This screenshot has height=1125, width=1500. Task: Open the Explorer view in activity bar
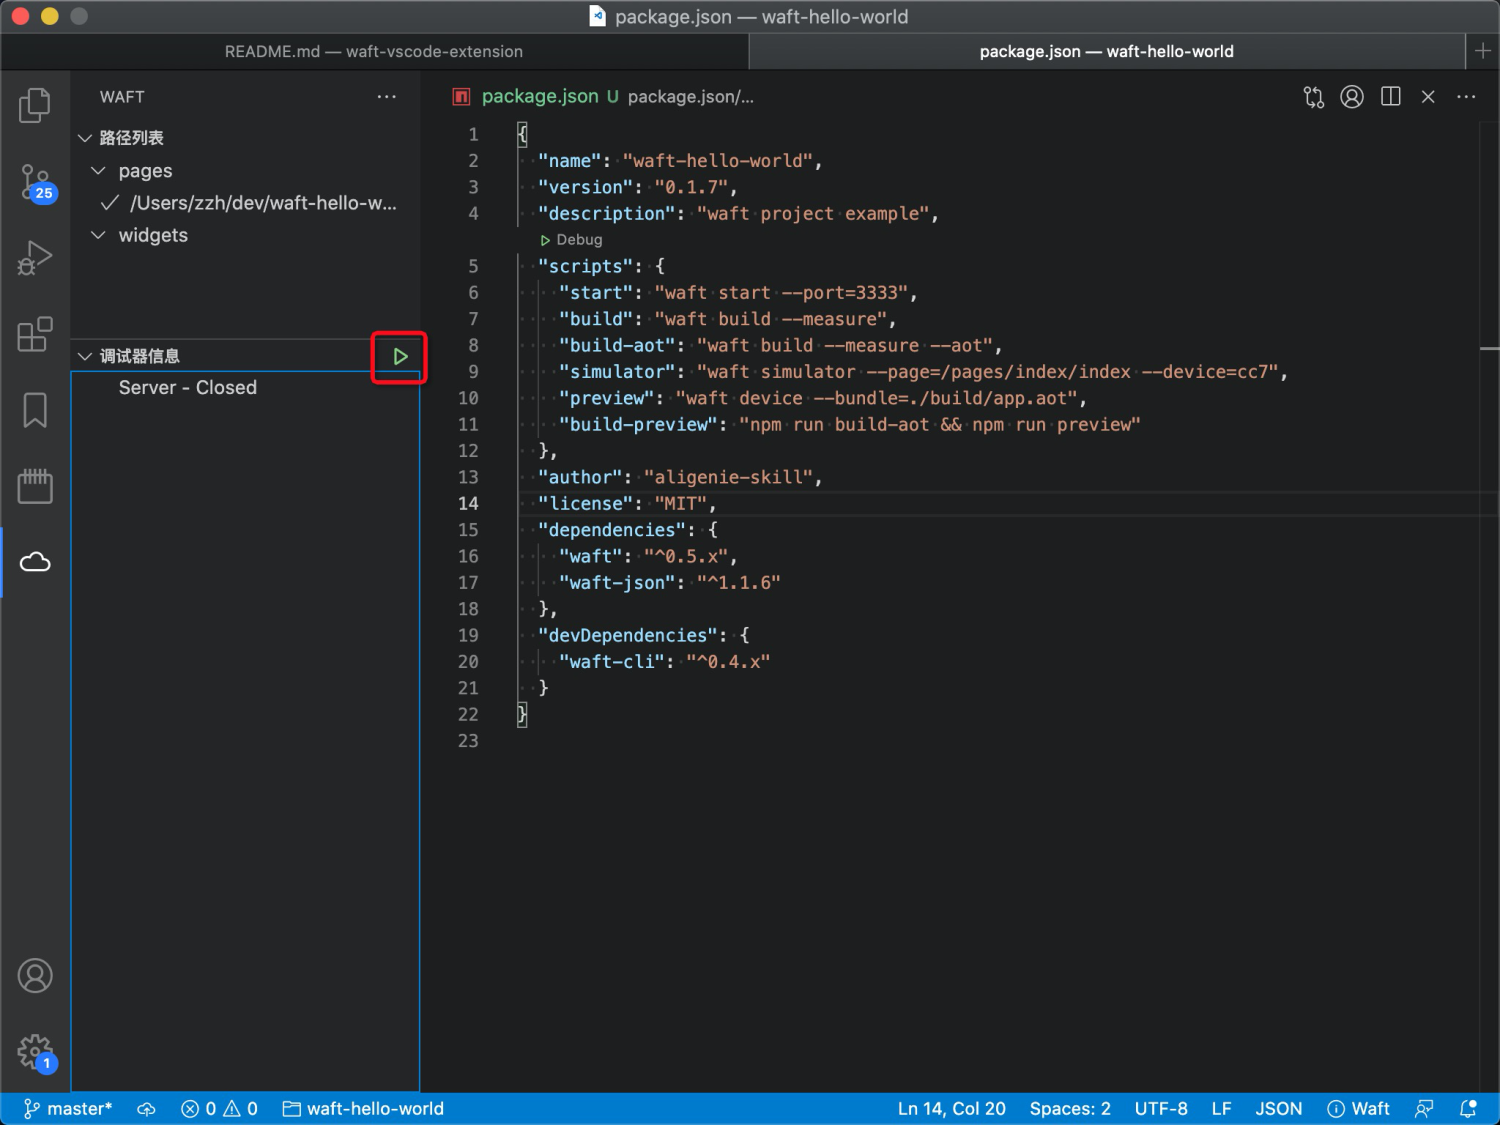pos(35,105)
